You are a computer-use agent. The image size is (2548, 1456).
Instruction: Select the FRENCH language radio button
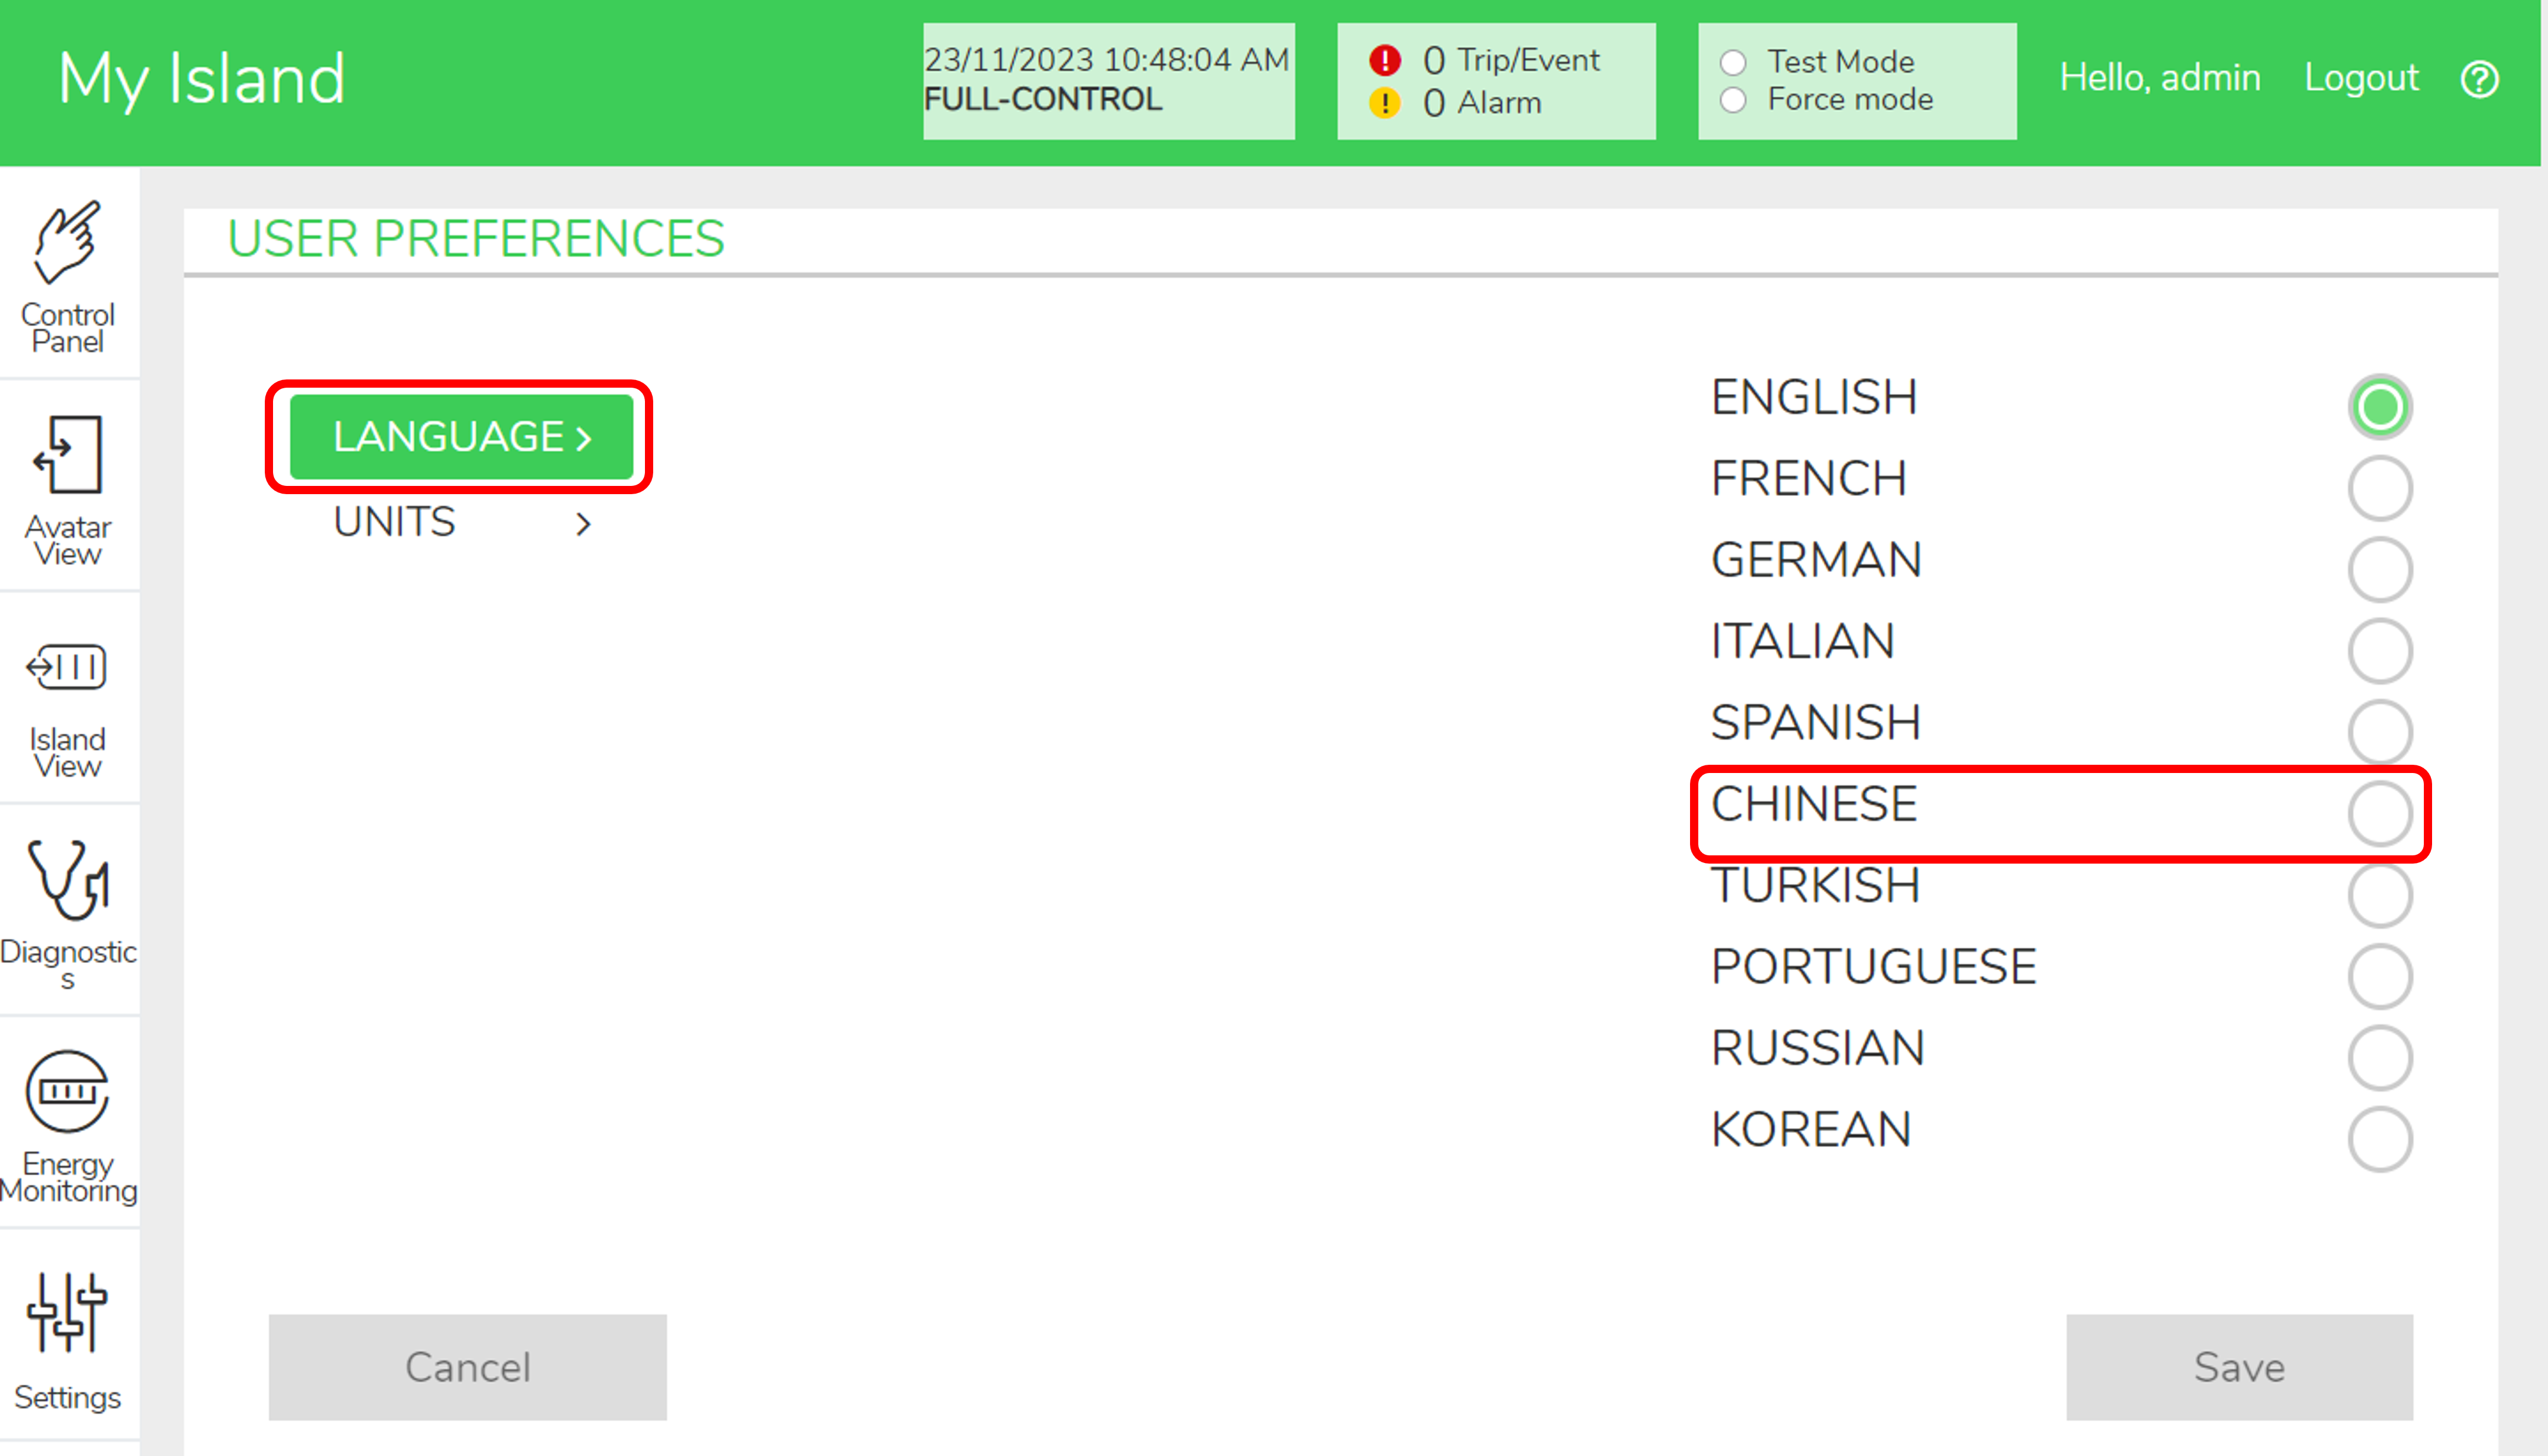[2379, 489]
